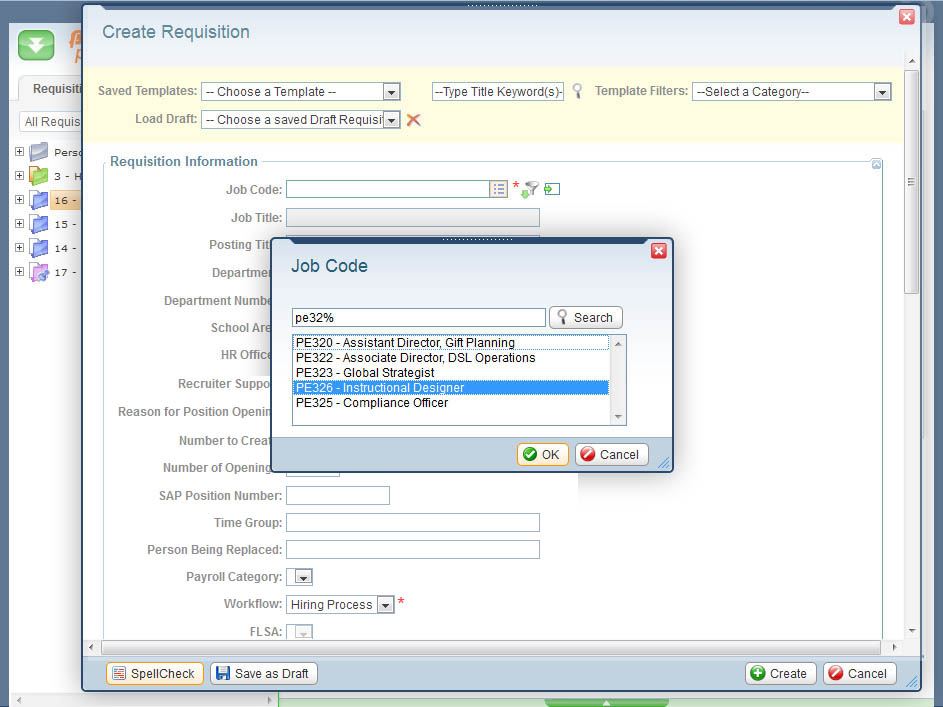Collapse the Requisition Information section
Viewport: 943px width, 707px height.
click(x=876, y=164)
